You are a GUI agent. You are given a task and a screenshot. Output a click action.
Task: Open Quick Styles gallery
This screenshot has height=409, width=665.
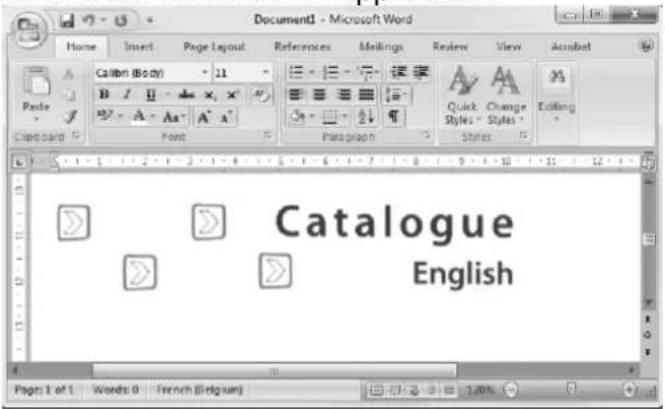click(462, 96)
